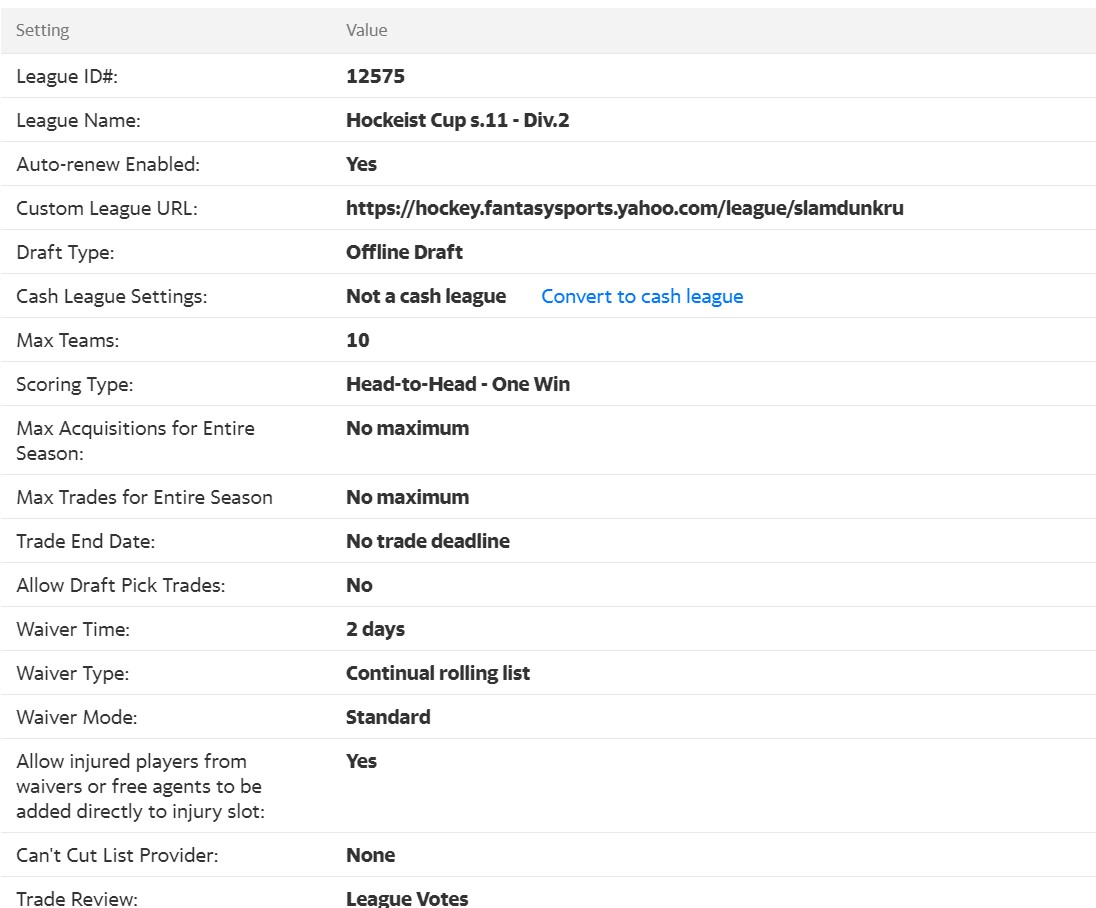
Task: Click the Max Trades for Entire Season label
Action: pyautogui.click(x=144, y=497)
